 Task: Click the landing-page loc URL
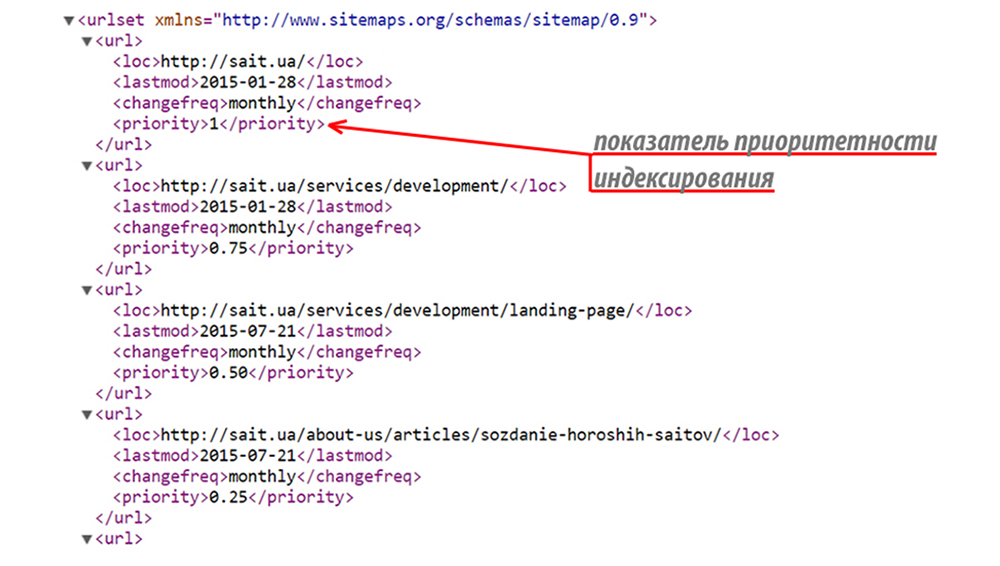pyautogui.click(x=398, y=311)
